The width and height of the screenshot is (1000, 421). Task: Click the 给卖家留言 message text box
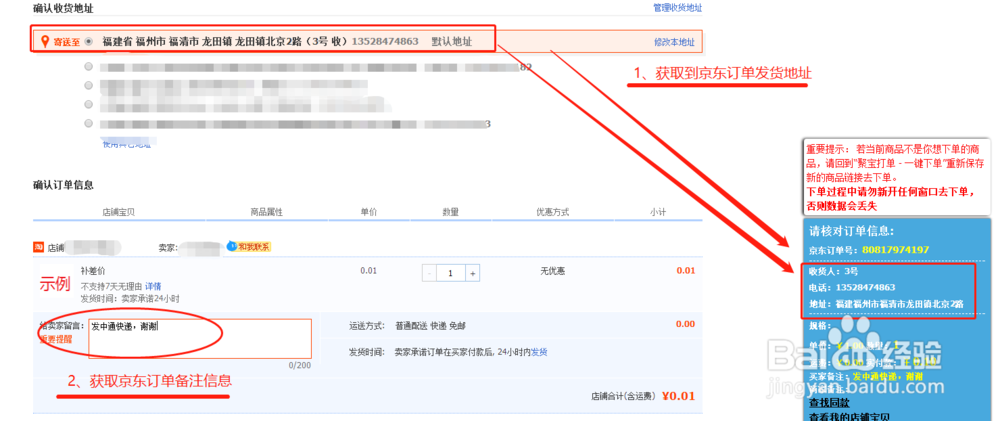pos(200,339)
